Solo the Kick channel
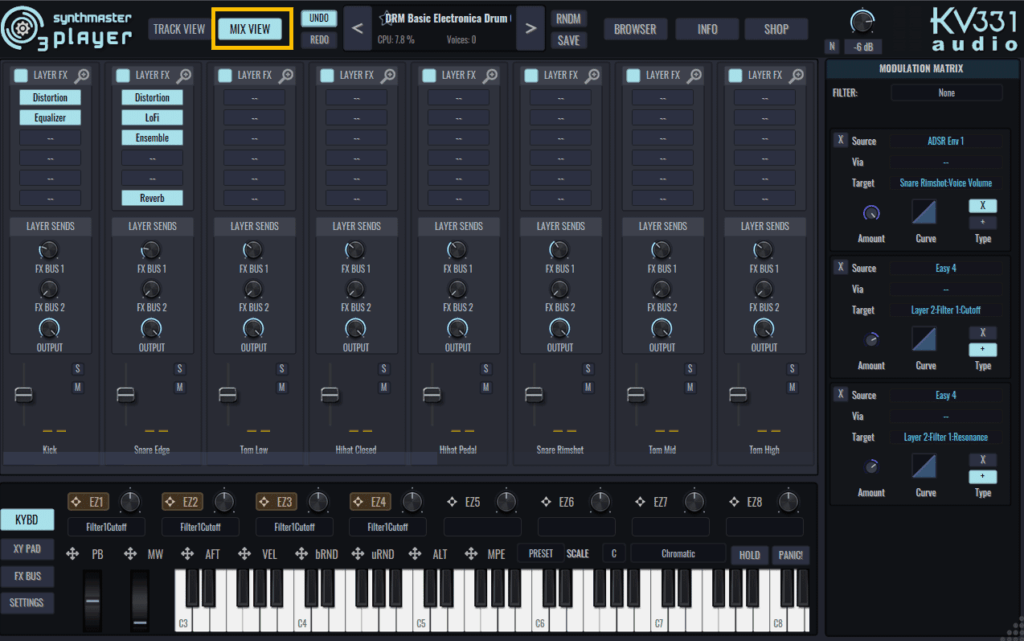The height and width of the screenshot is (641, 1024). (x=77, y=369)
